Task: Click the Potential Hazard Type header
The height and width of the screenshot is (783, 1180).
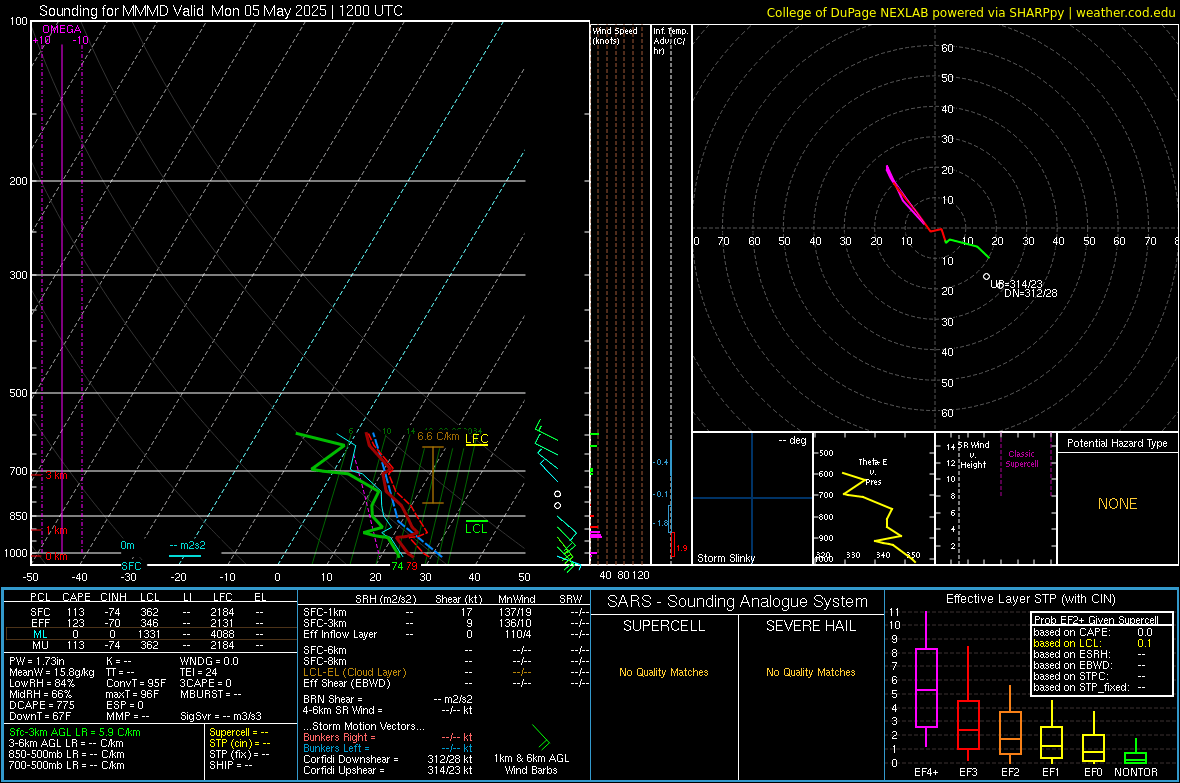Action: point(1117,443)
